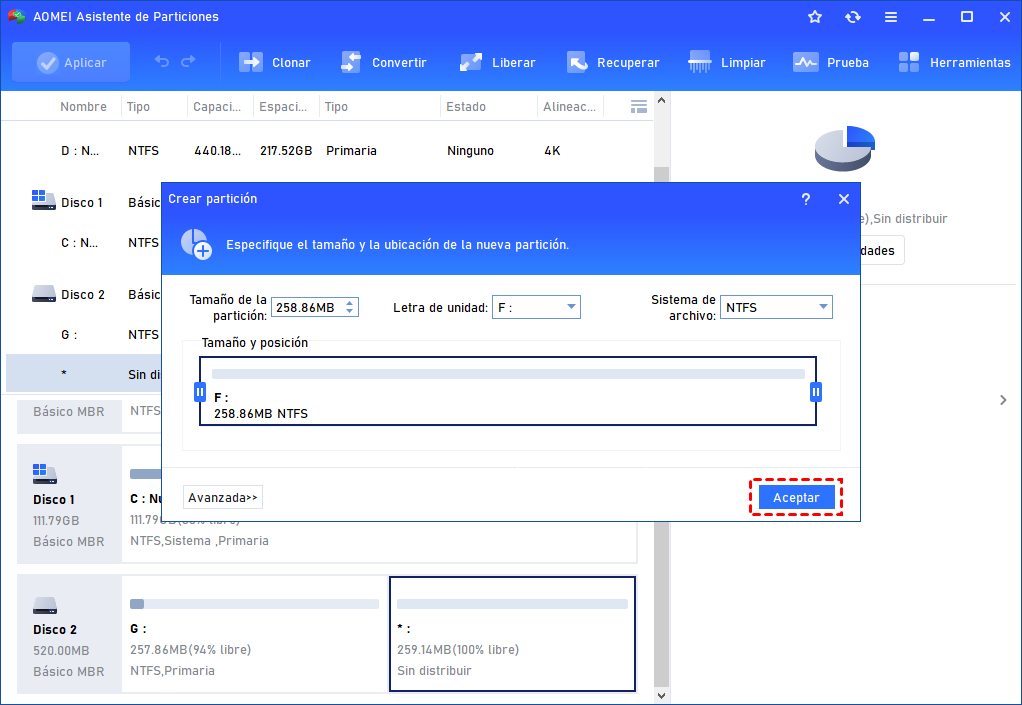The width and height of the screenshot is (1022, 705).
Task: Open the help question mark in dialog
Action: pyautogui.click(x=806, y=199)
